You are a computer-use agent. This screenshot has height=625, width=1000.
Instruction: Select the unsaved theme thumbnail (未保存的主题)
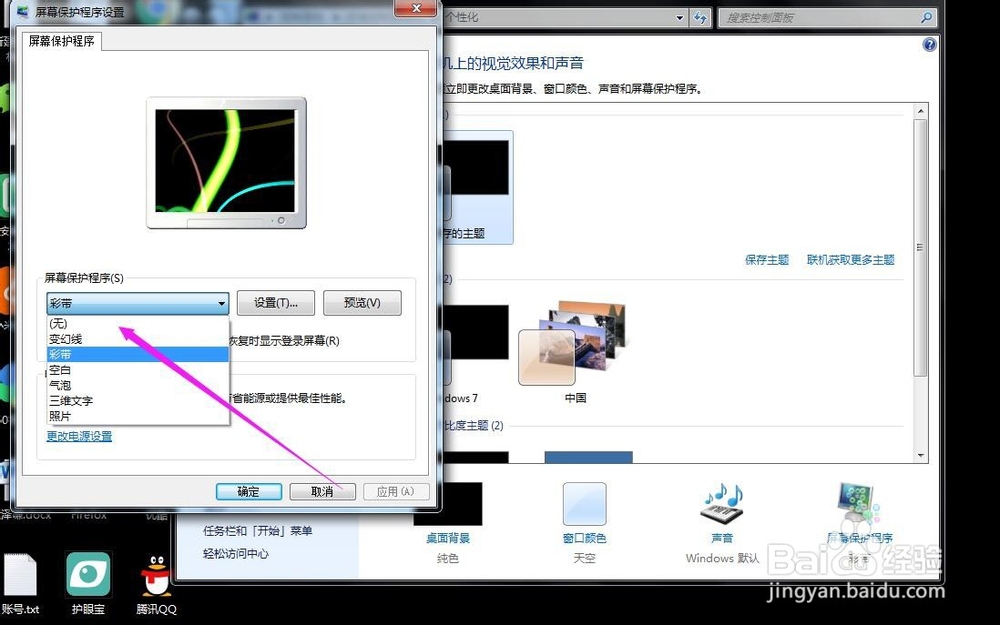[x=476, y=188]
